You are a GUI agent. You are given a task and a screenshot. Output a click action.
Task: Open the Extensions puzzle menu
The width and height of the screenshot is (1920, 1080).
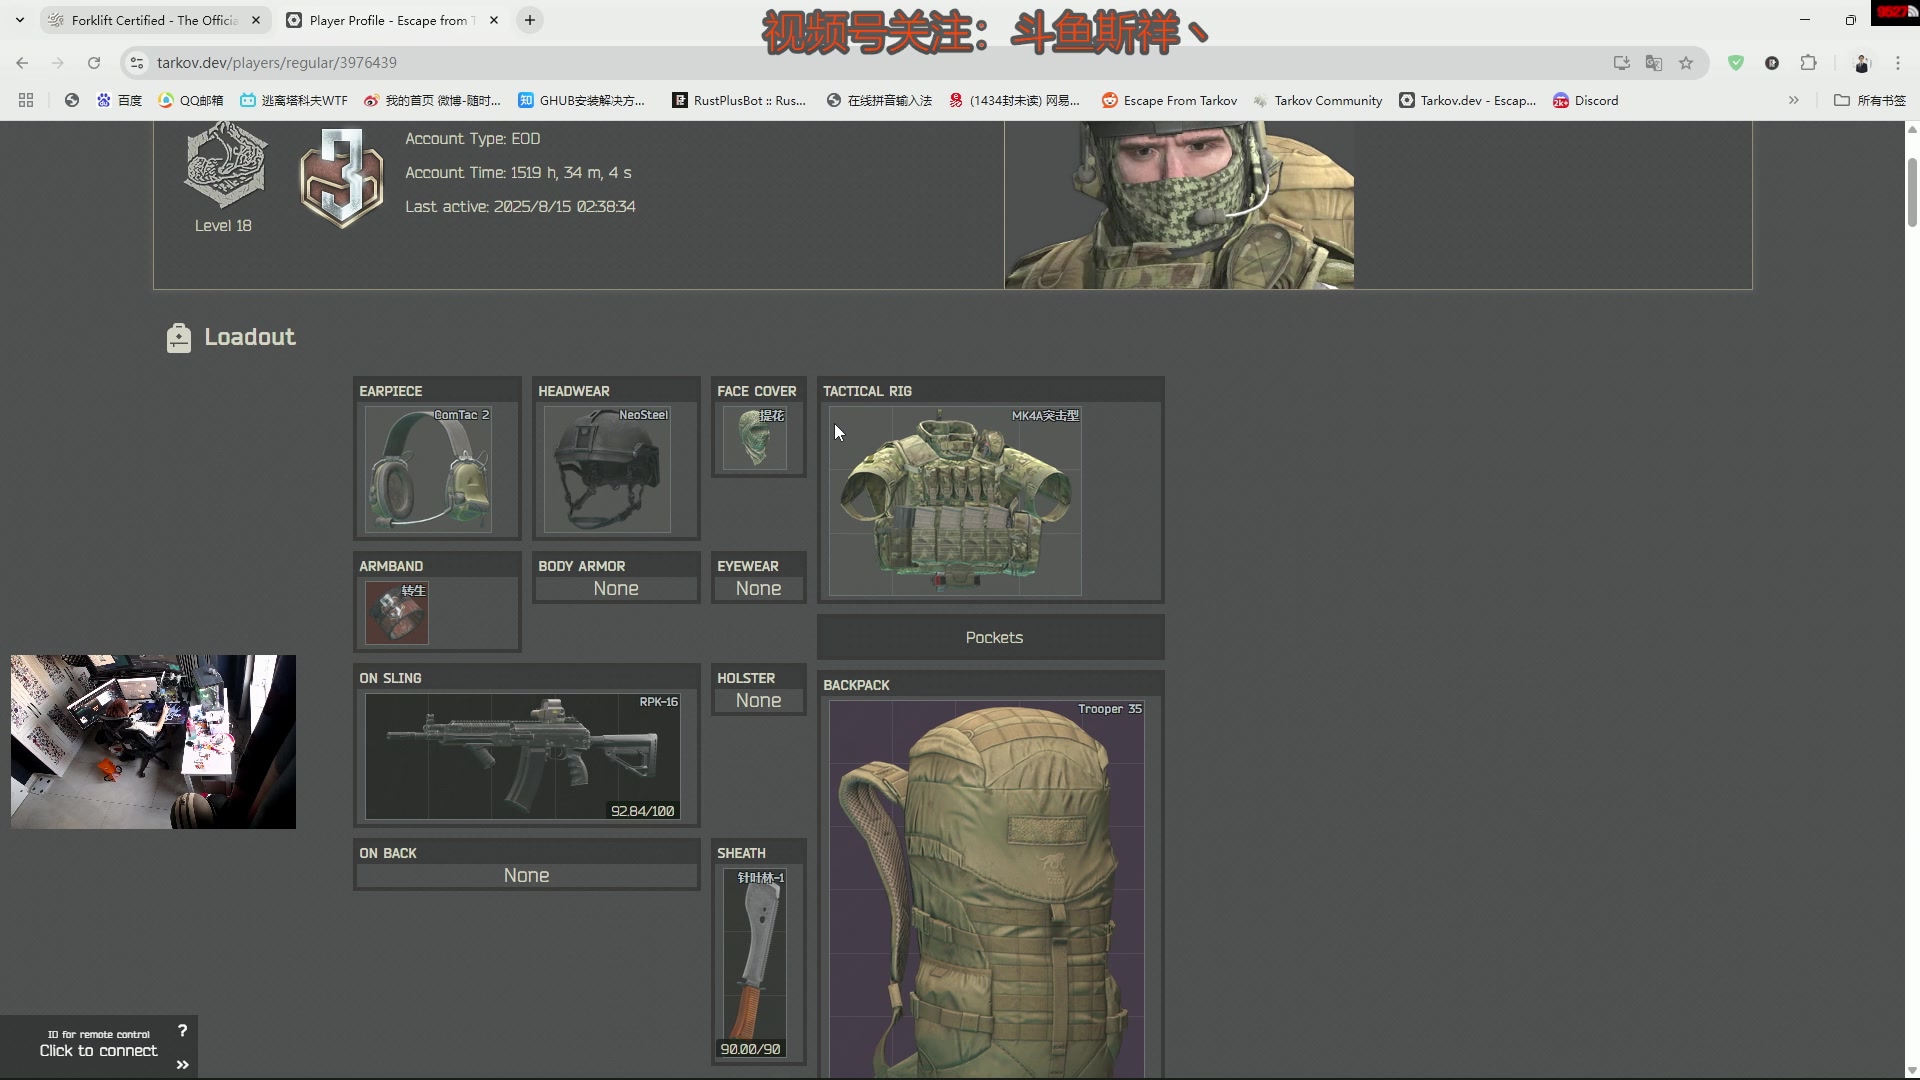1808,63
